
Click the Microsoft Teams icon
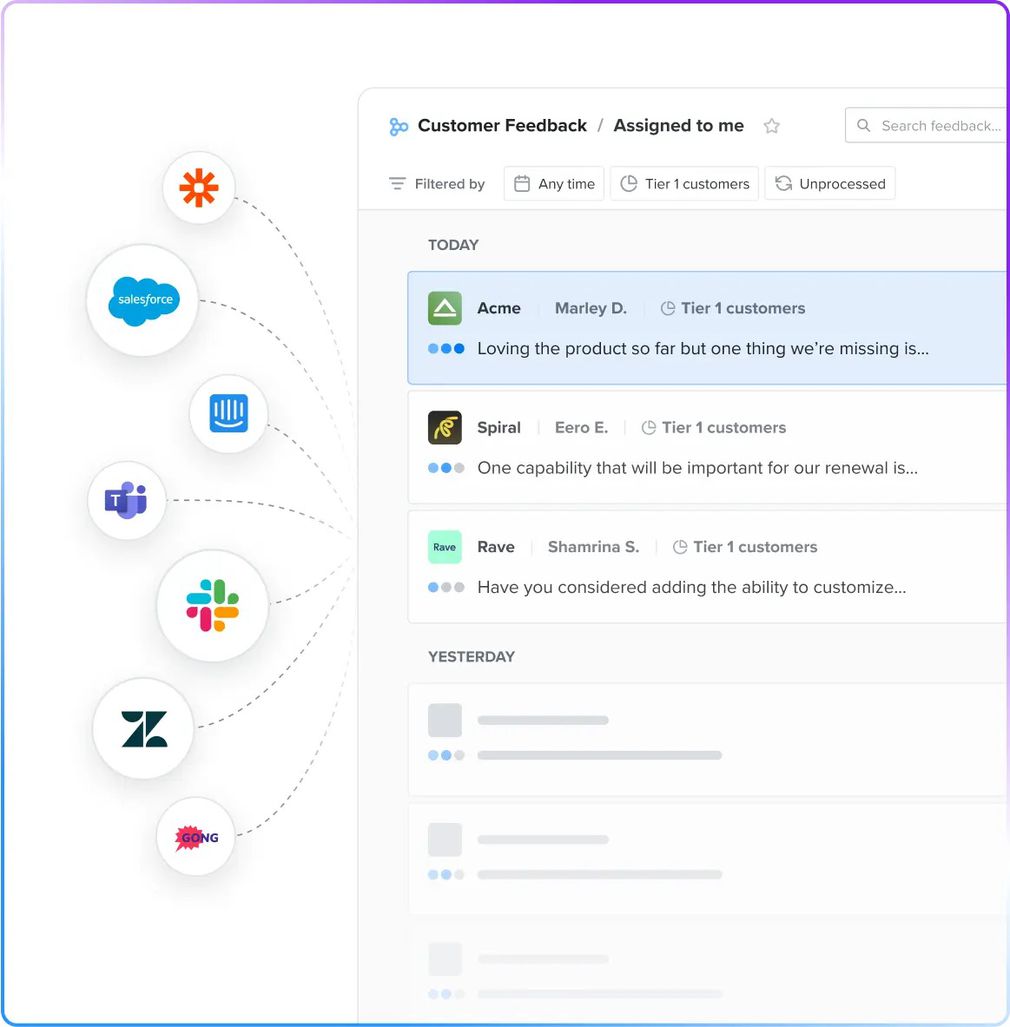(127, 500)
